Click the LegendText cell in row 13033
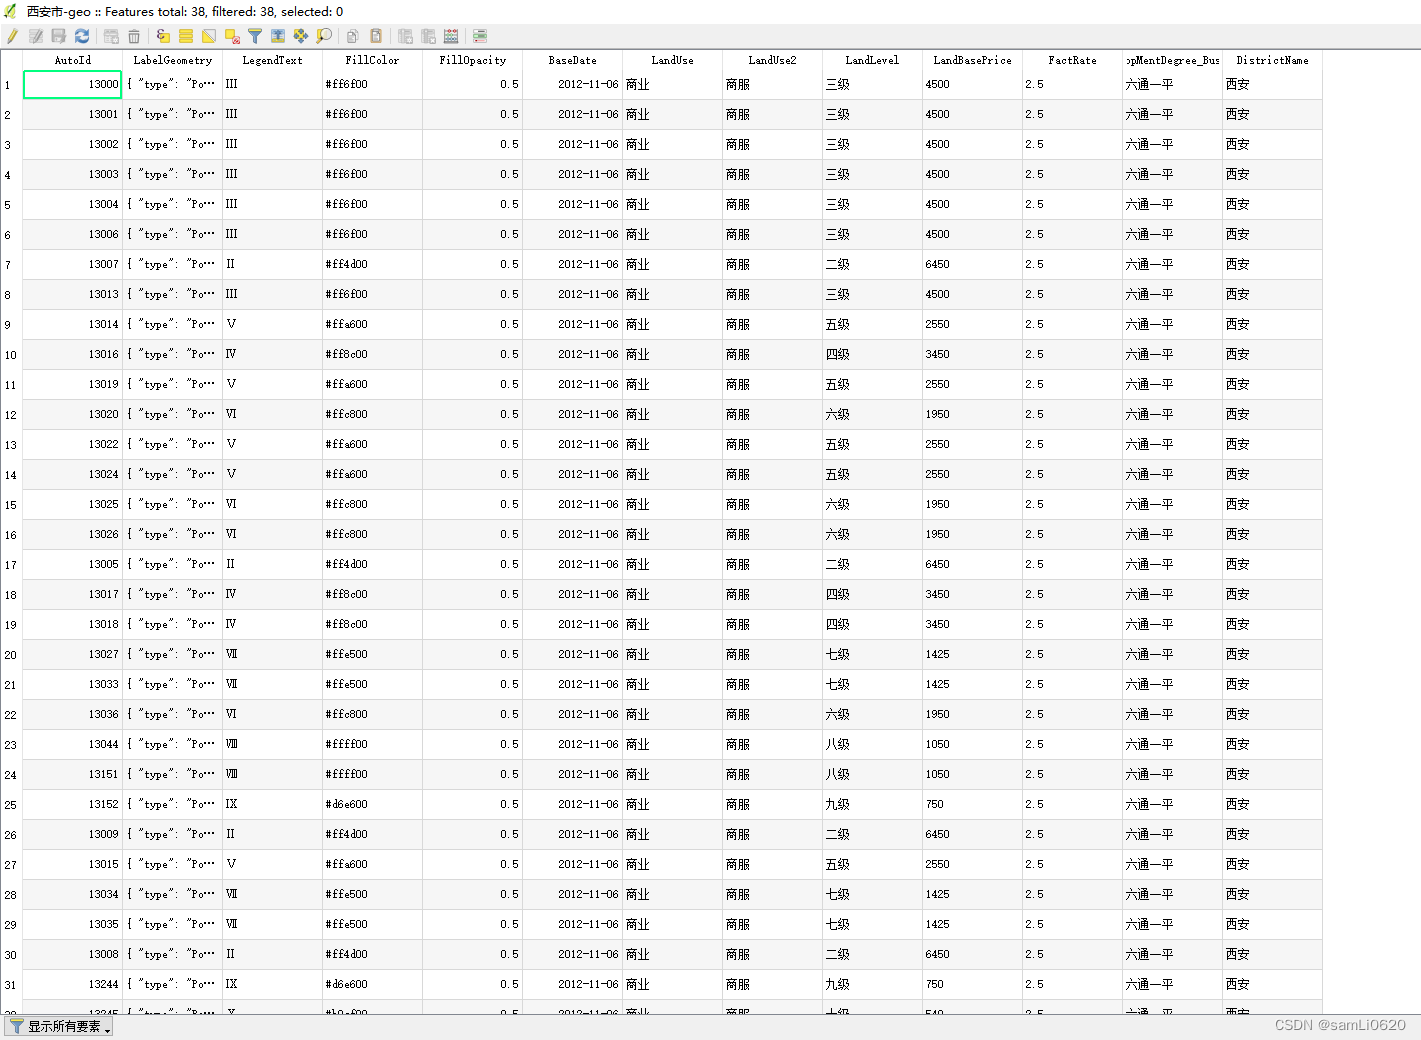1421x1040 pixels. click(272, 684)
